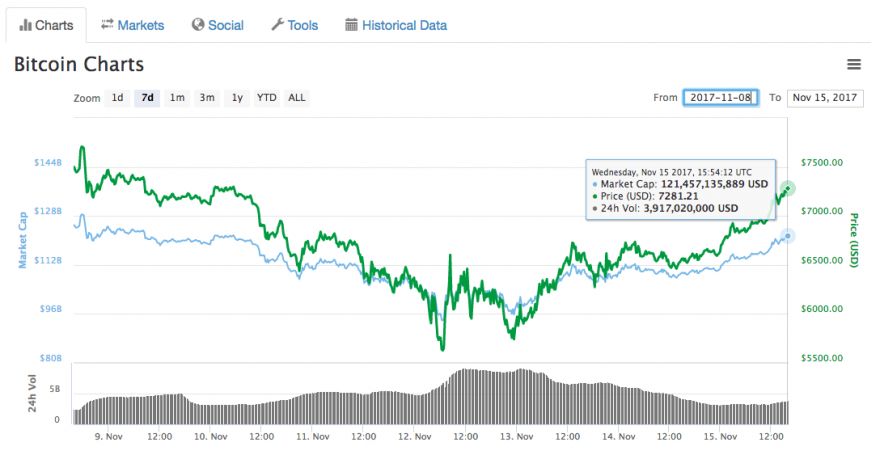Click the globe icon beside Social
Viewport: 880px width, 455px height.
(x=198, y=25)
